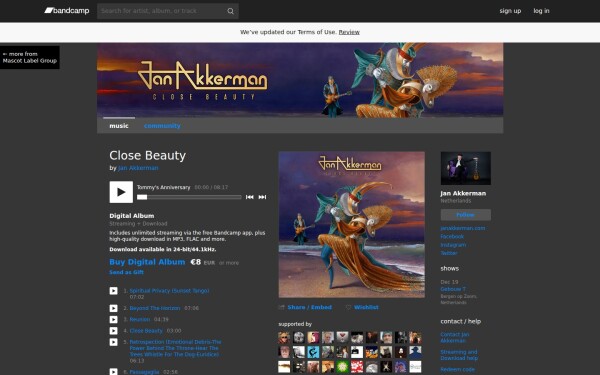Play Tommy's Anniversary in the main player
600x375 pixels.
[x=121, y=192]
